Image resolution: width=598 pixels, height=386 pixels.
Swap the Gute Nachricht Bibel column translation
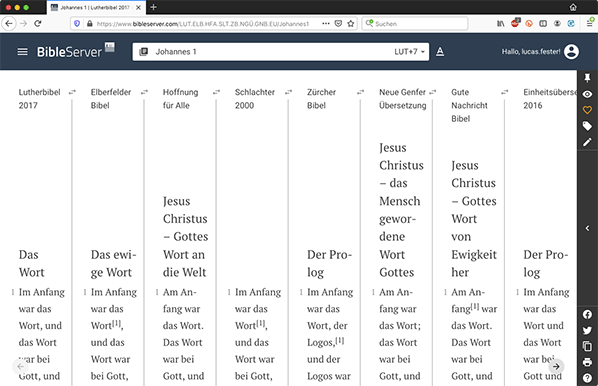505,92
